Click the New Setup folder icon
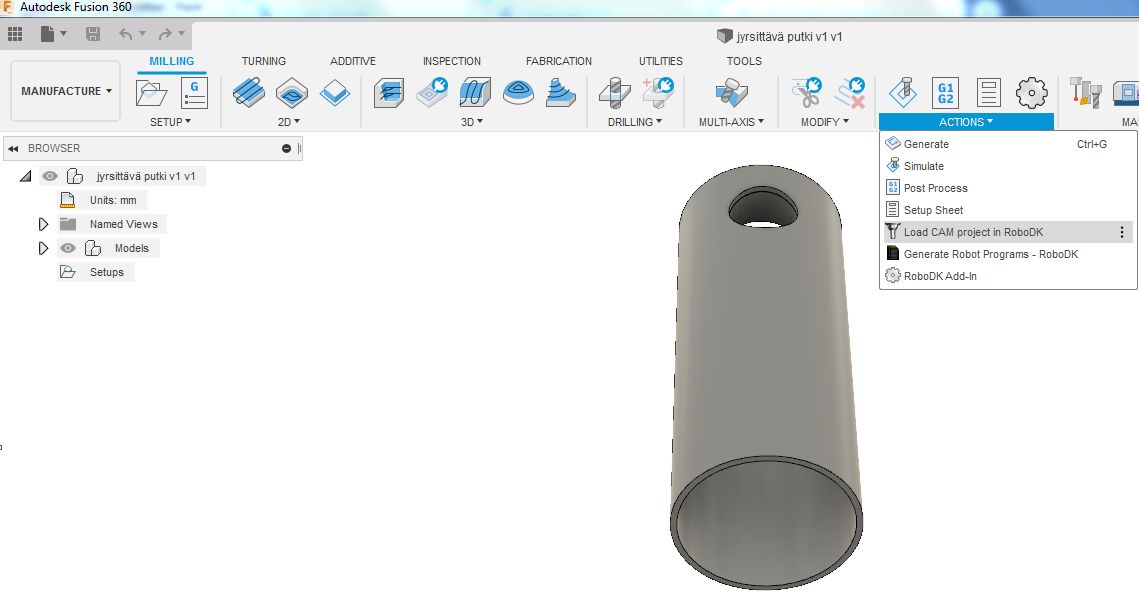Viewport: 1139px width, 613px height. point(152,93)
